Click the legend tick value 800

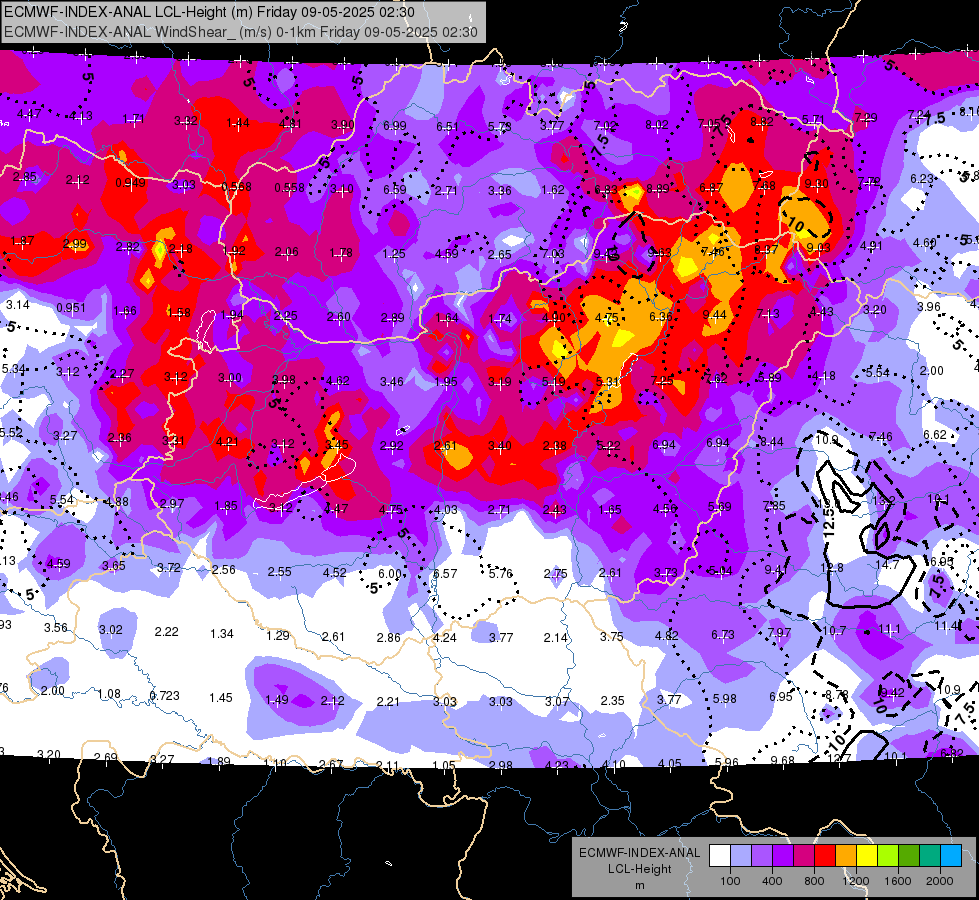click(814, 881)
